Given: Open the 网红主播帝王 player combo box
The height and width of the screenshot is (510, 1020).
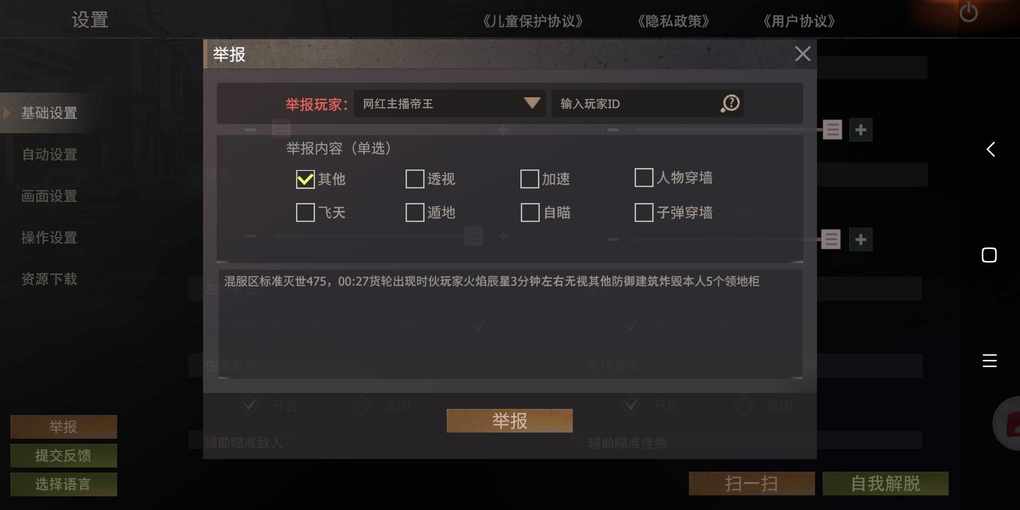Looking at the screenshot, I should click(450, 103).
